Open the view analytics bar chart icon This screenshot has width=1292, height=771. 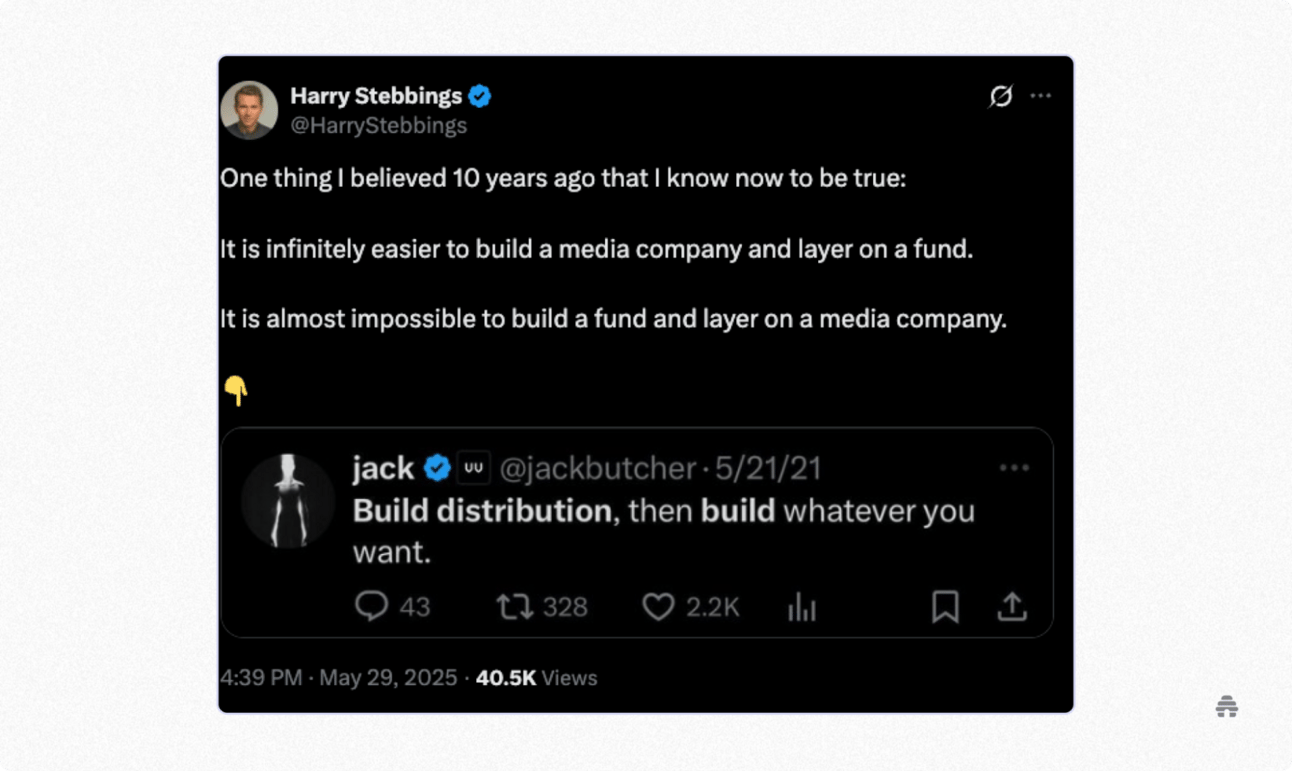pyautogui.click(x=802, y=607)
